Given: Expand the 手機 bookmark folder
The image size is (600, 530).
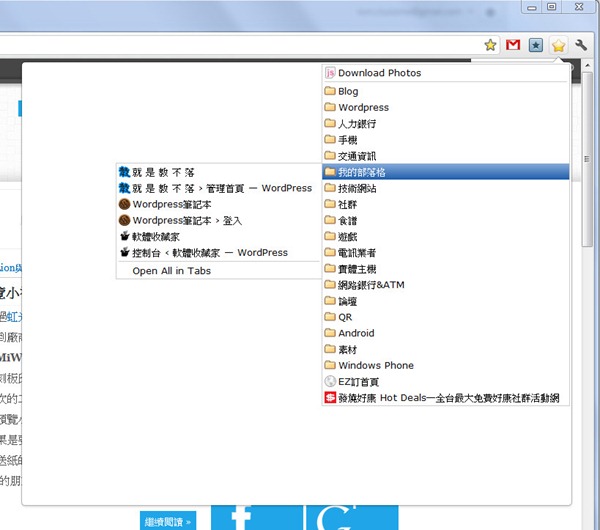Looking at the screenshot, I should [x=446, y=139].
